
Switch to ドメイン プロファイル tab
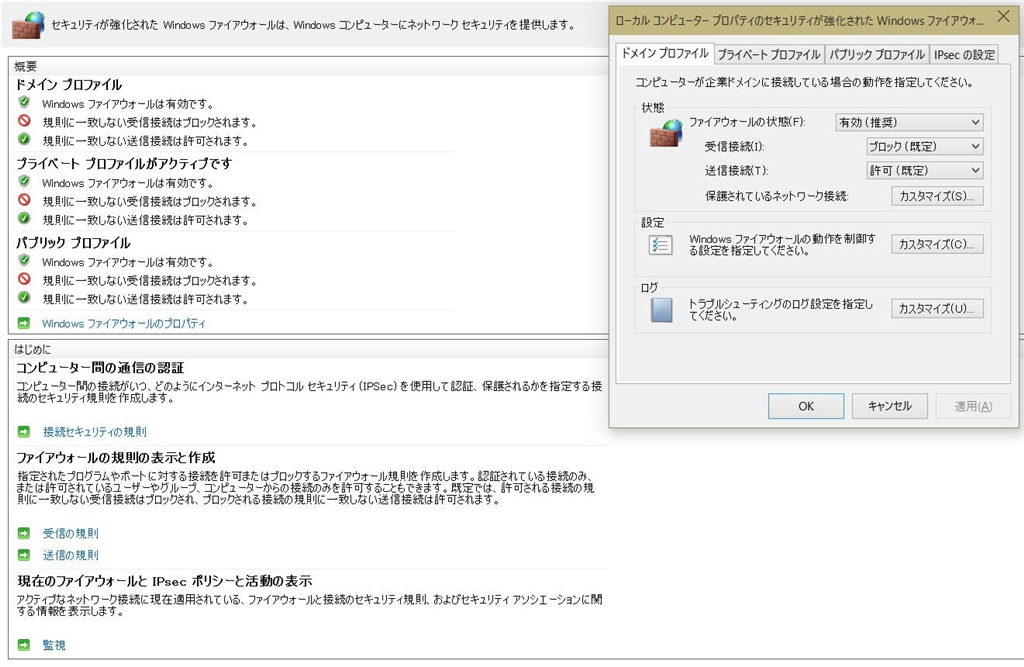665,54
